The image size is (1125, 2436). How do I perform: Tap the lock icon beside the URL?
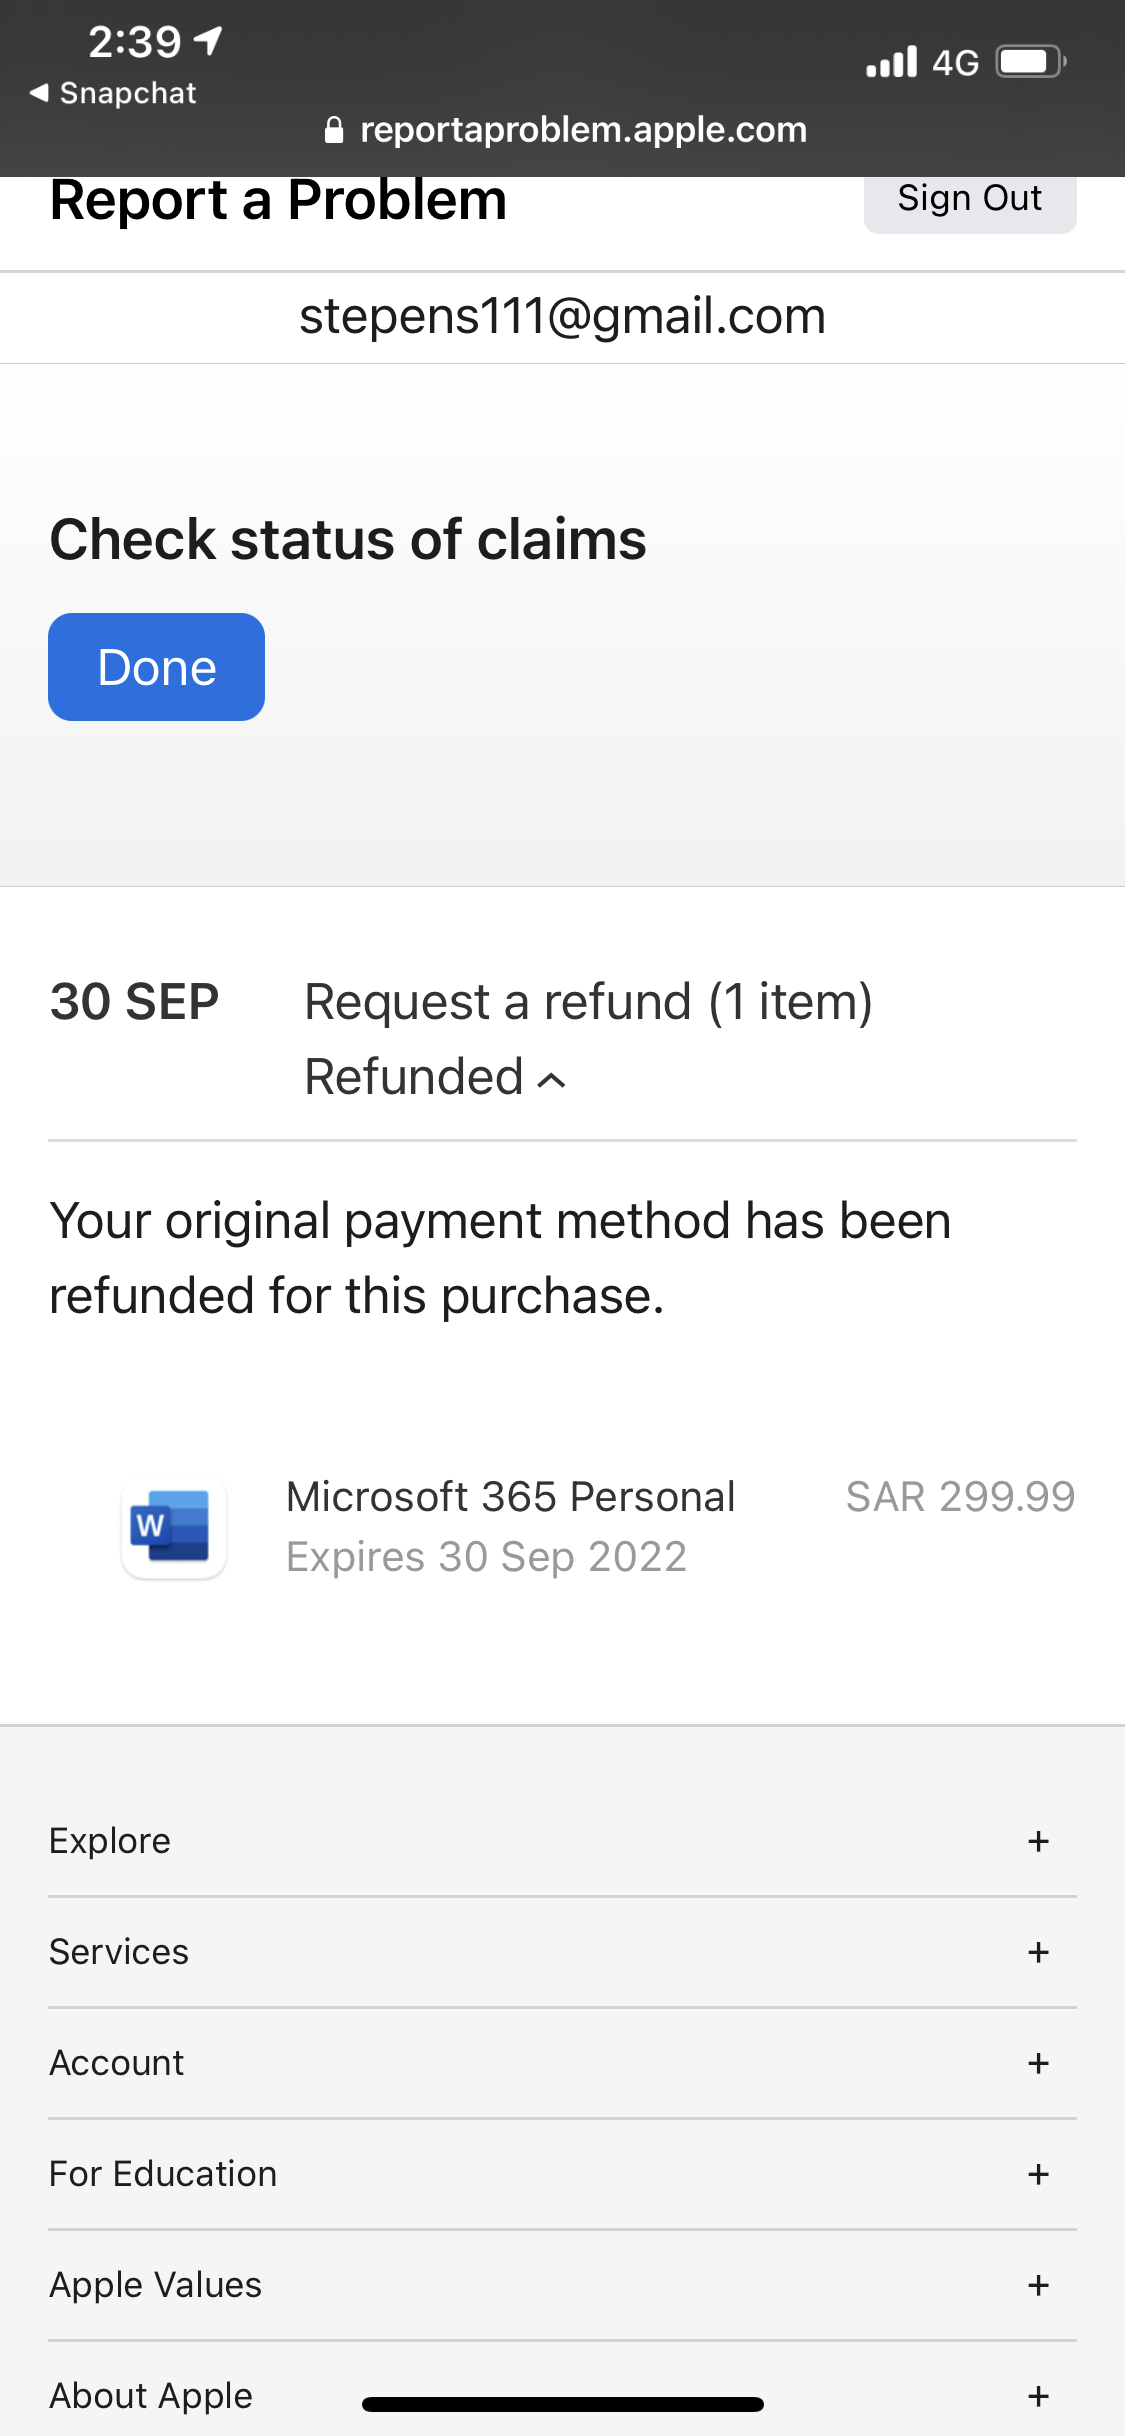pyautogui.click(x=335, y=130)
